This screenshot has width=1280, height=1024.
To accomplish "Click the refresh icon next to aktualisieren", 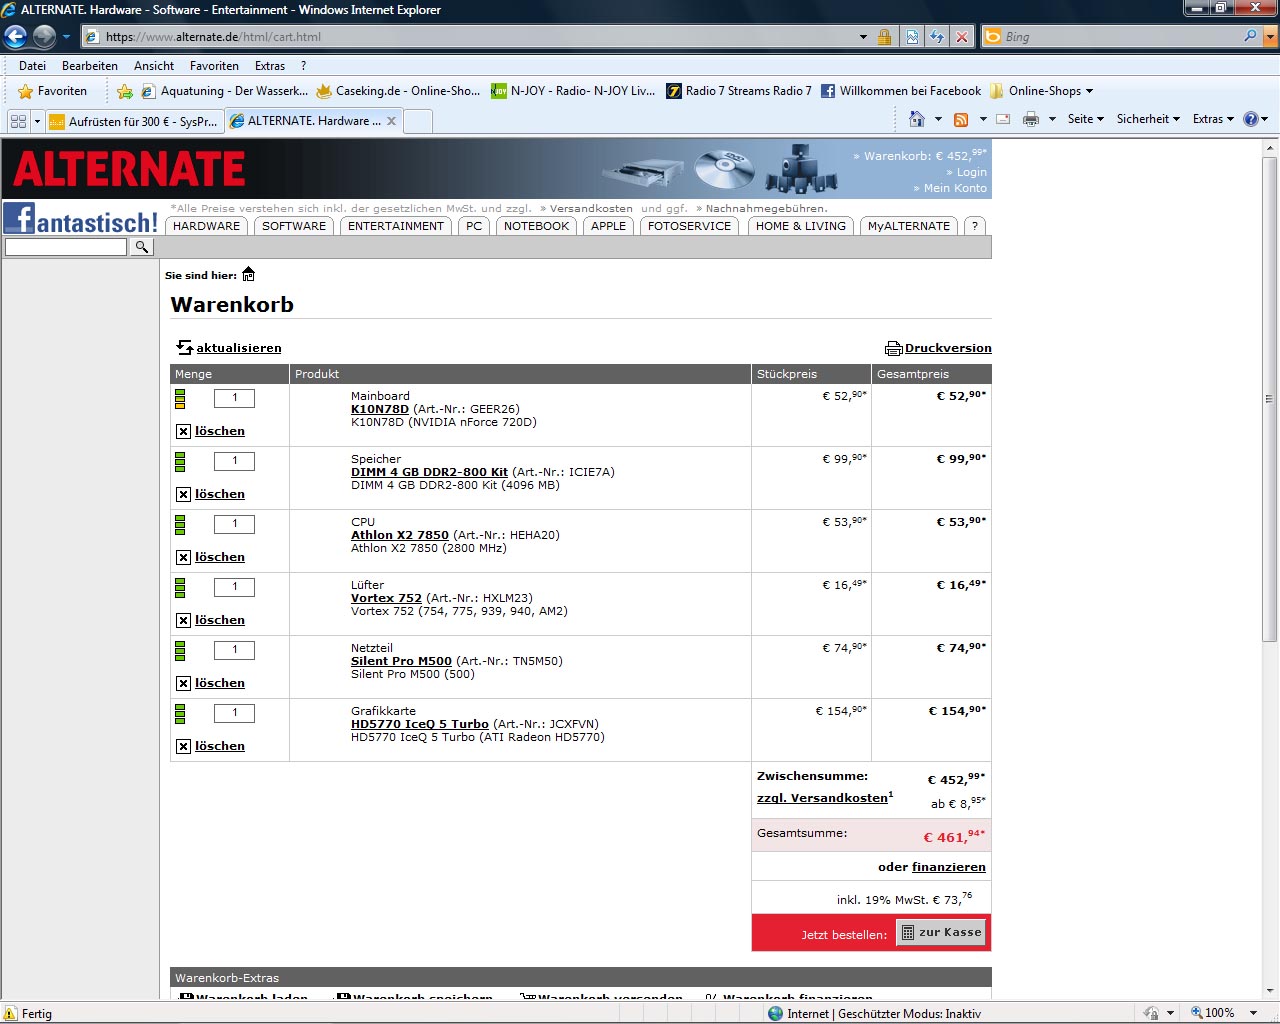I will (x=184, y=348).
